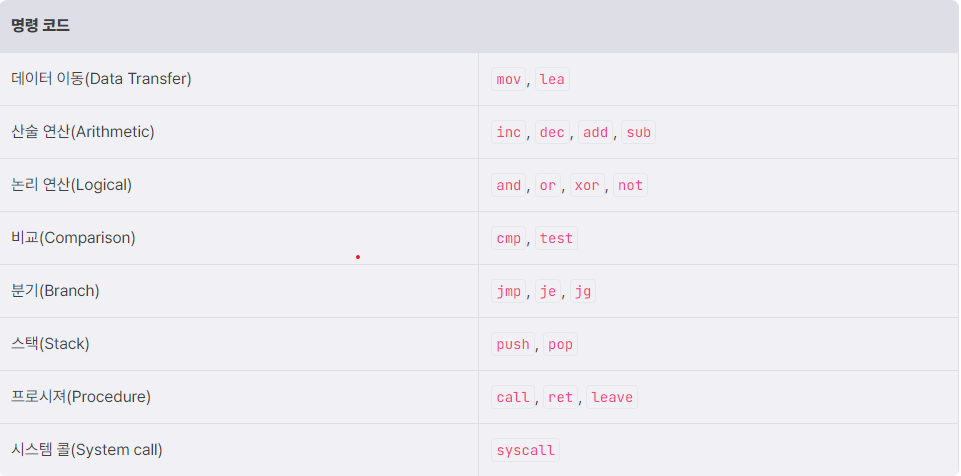Screen dimensions: 961x476
Task: Select the syscall code tag
Action: coord(525,450)
